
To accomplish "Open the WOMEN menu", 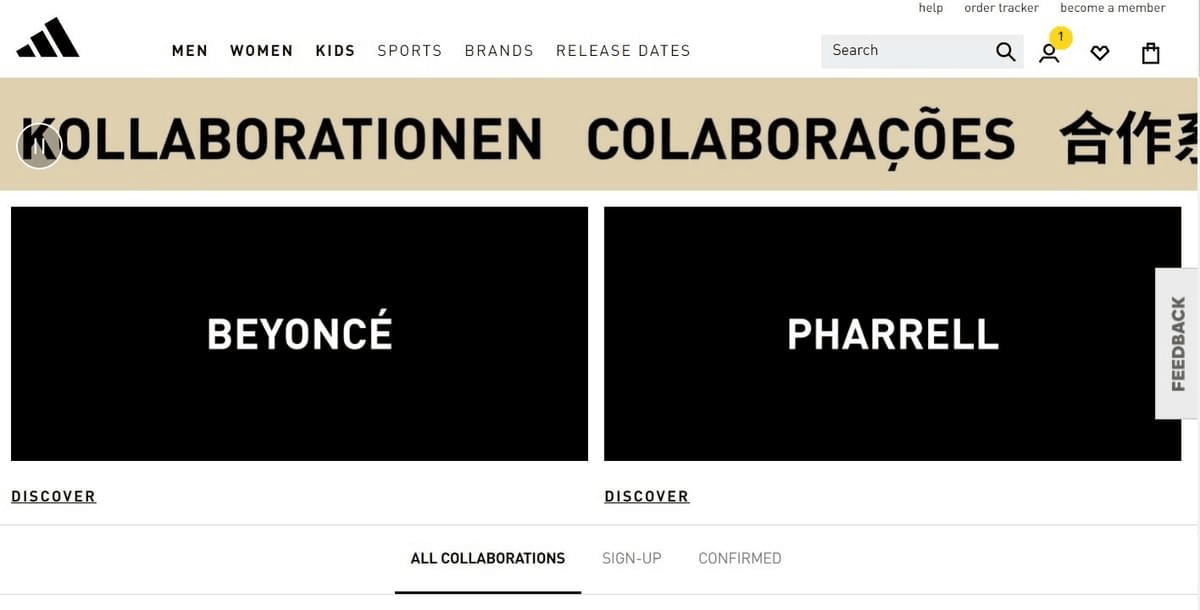I will (x=261, y=50).
